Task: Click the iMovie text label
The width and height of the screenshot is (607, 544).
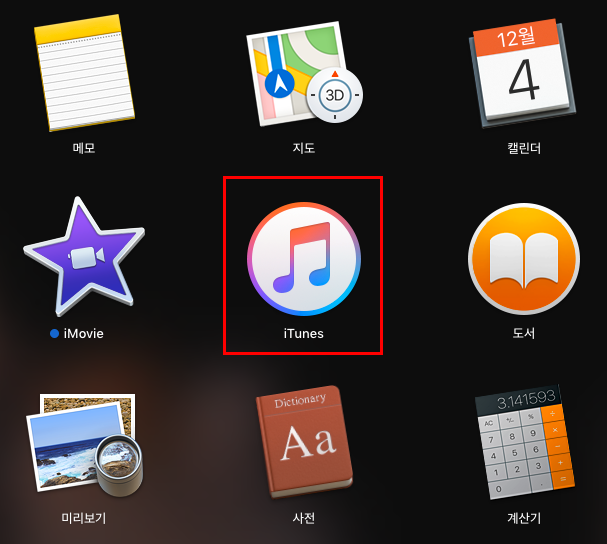Action: pyautogui.click(x=84, y=333)
